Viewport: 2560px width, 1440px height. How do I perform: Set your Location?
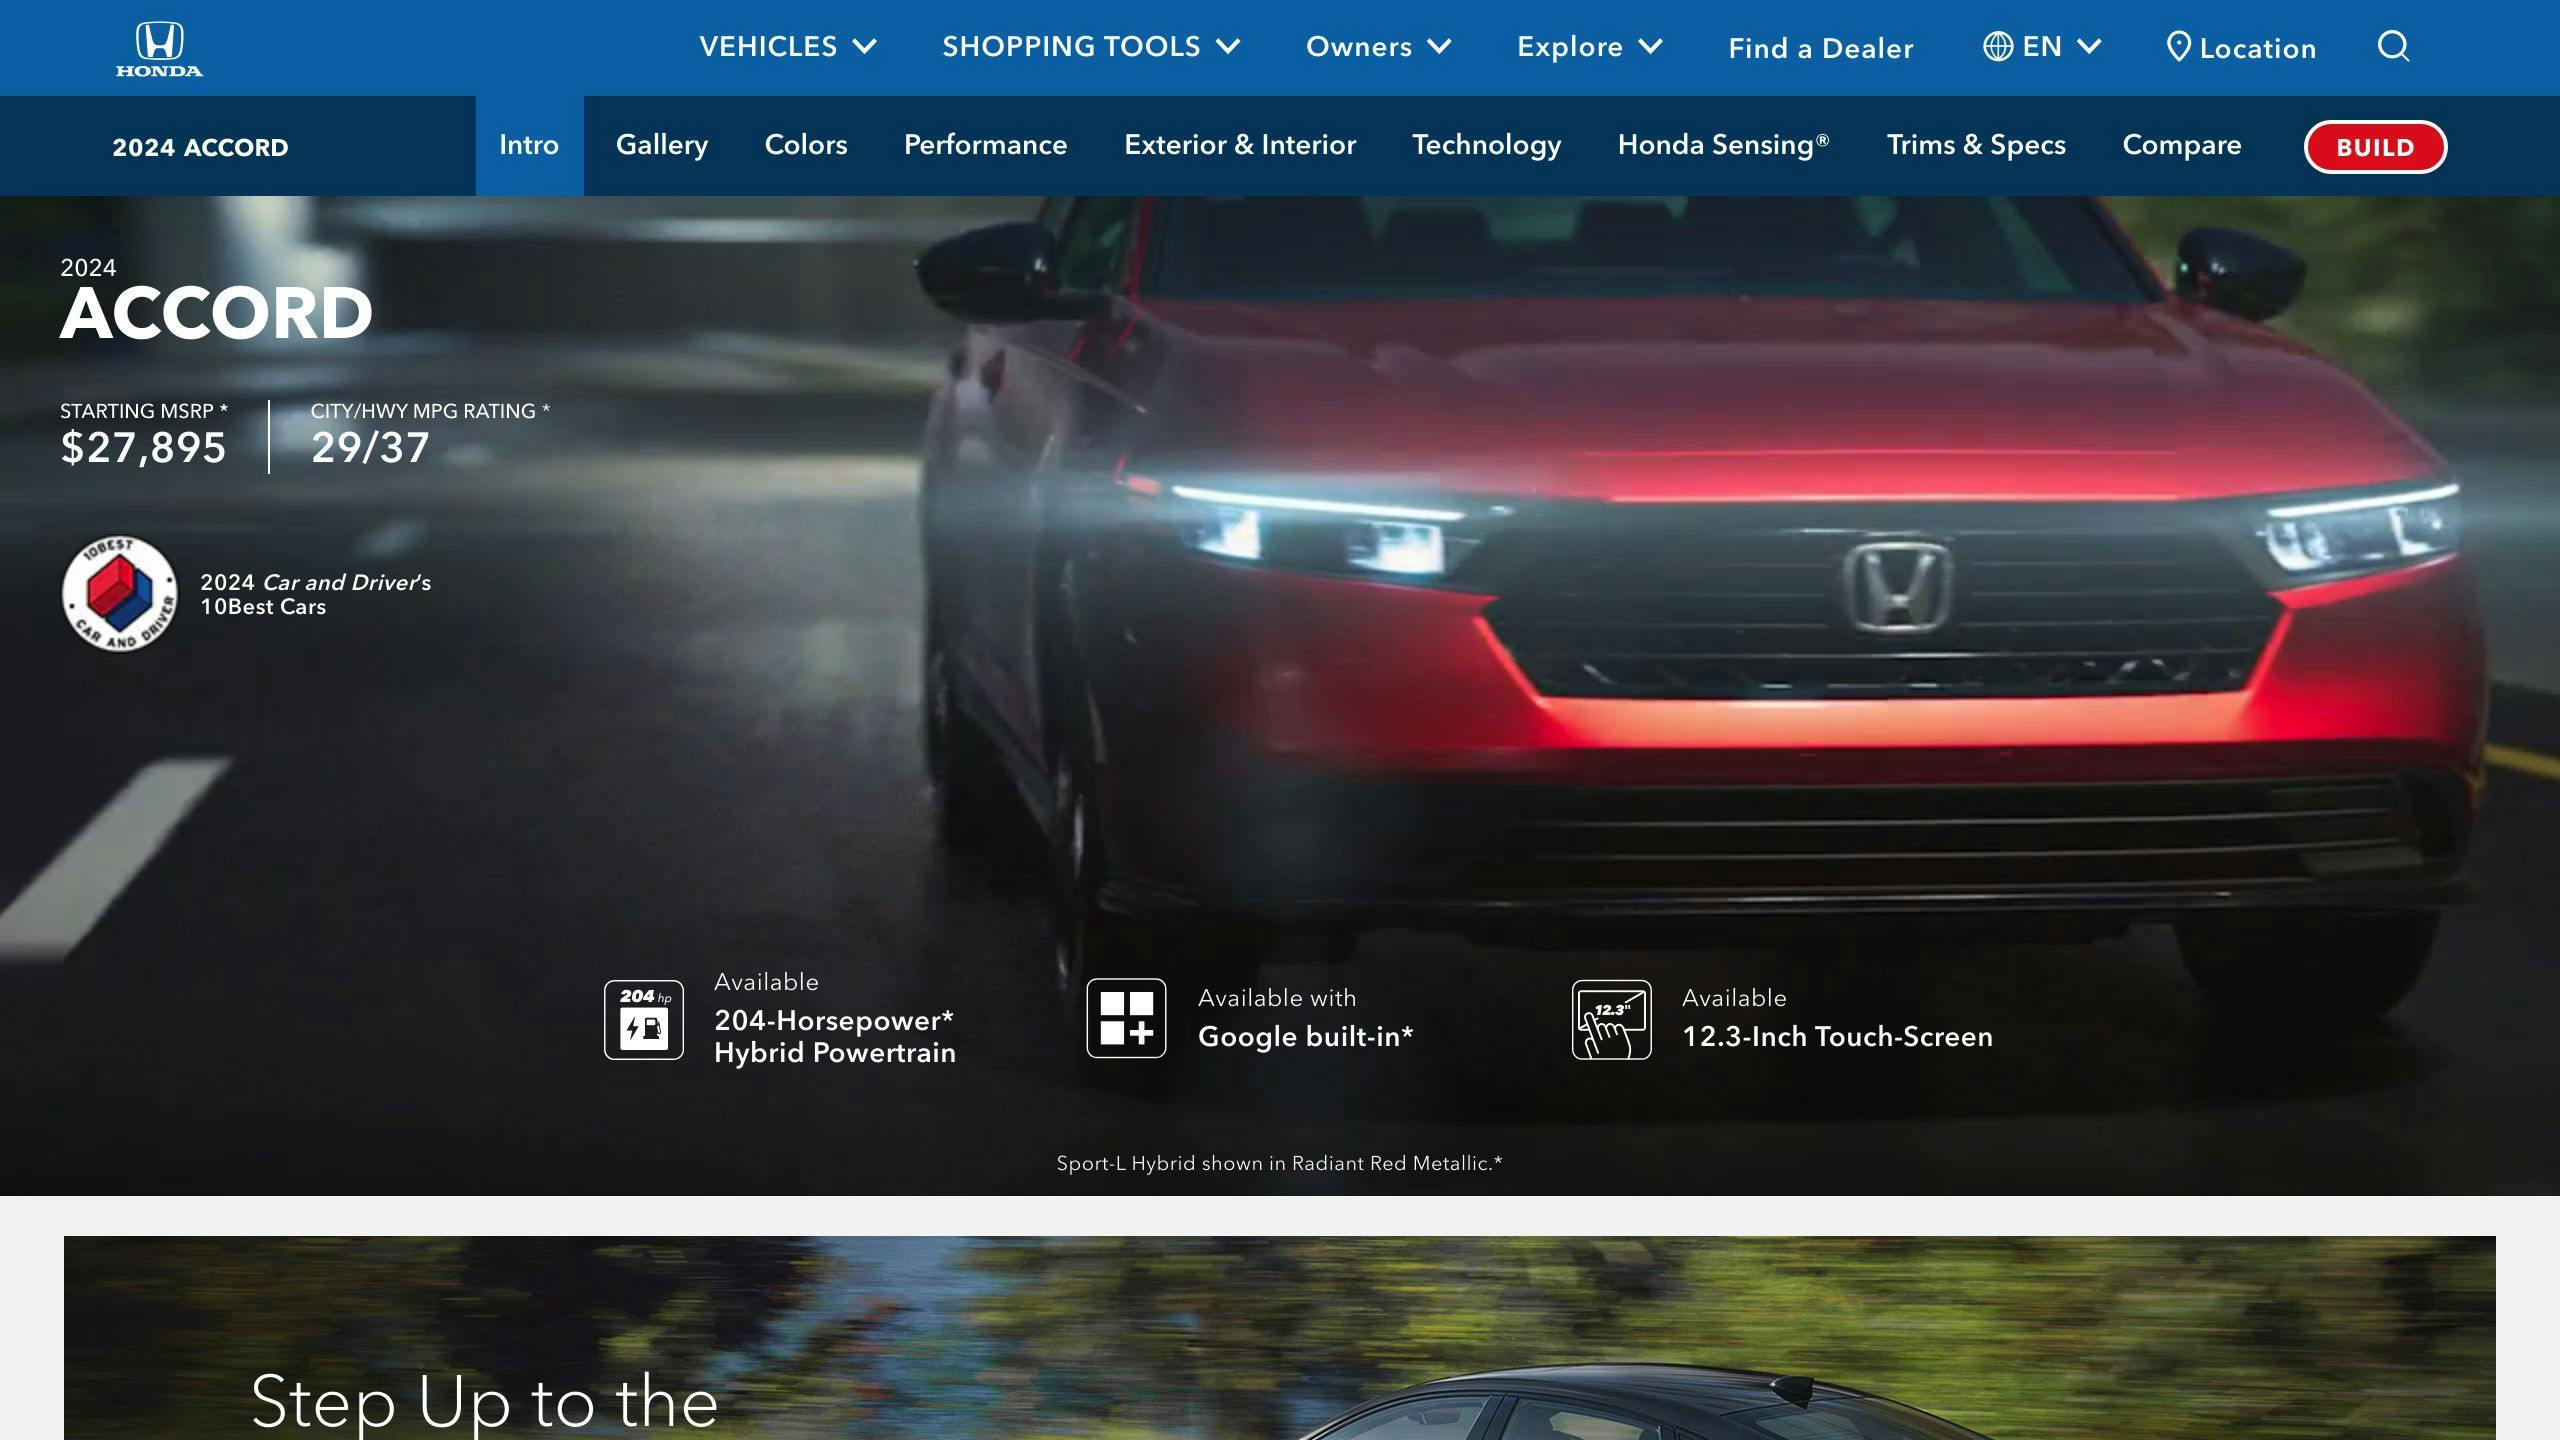2241,48
